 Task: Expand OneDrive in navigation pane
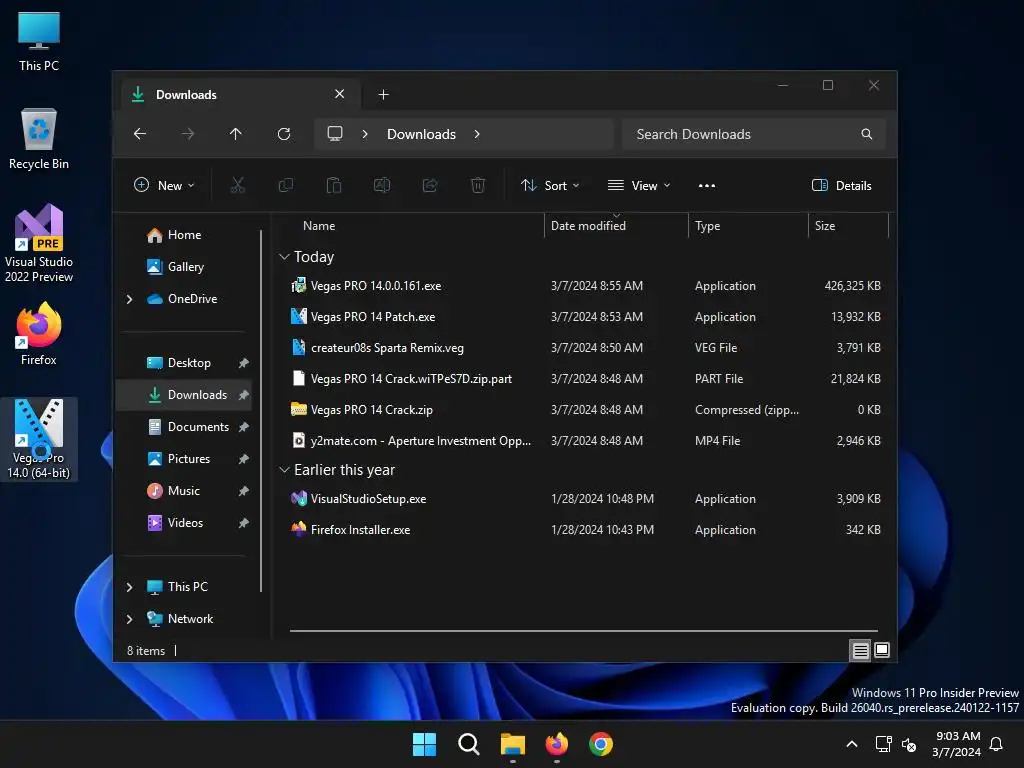pos(129,299)
